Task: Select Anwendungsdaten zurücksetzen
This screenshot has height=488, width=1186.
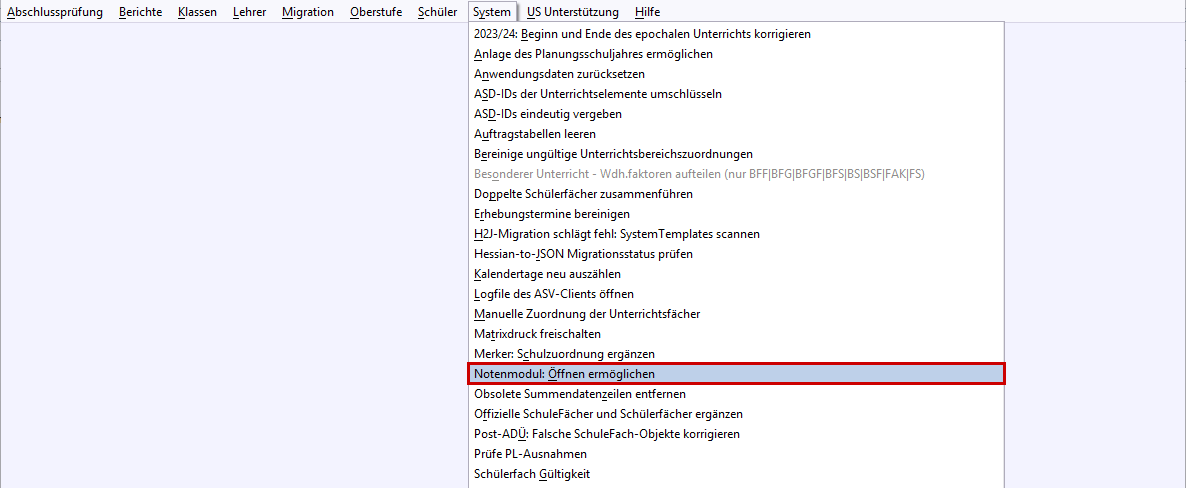Action: pos(737,74)
